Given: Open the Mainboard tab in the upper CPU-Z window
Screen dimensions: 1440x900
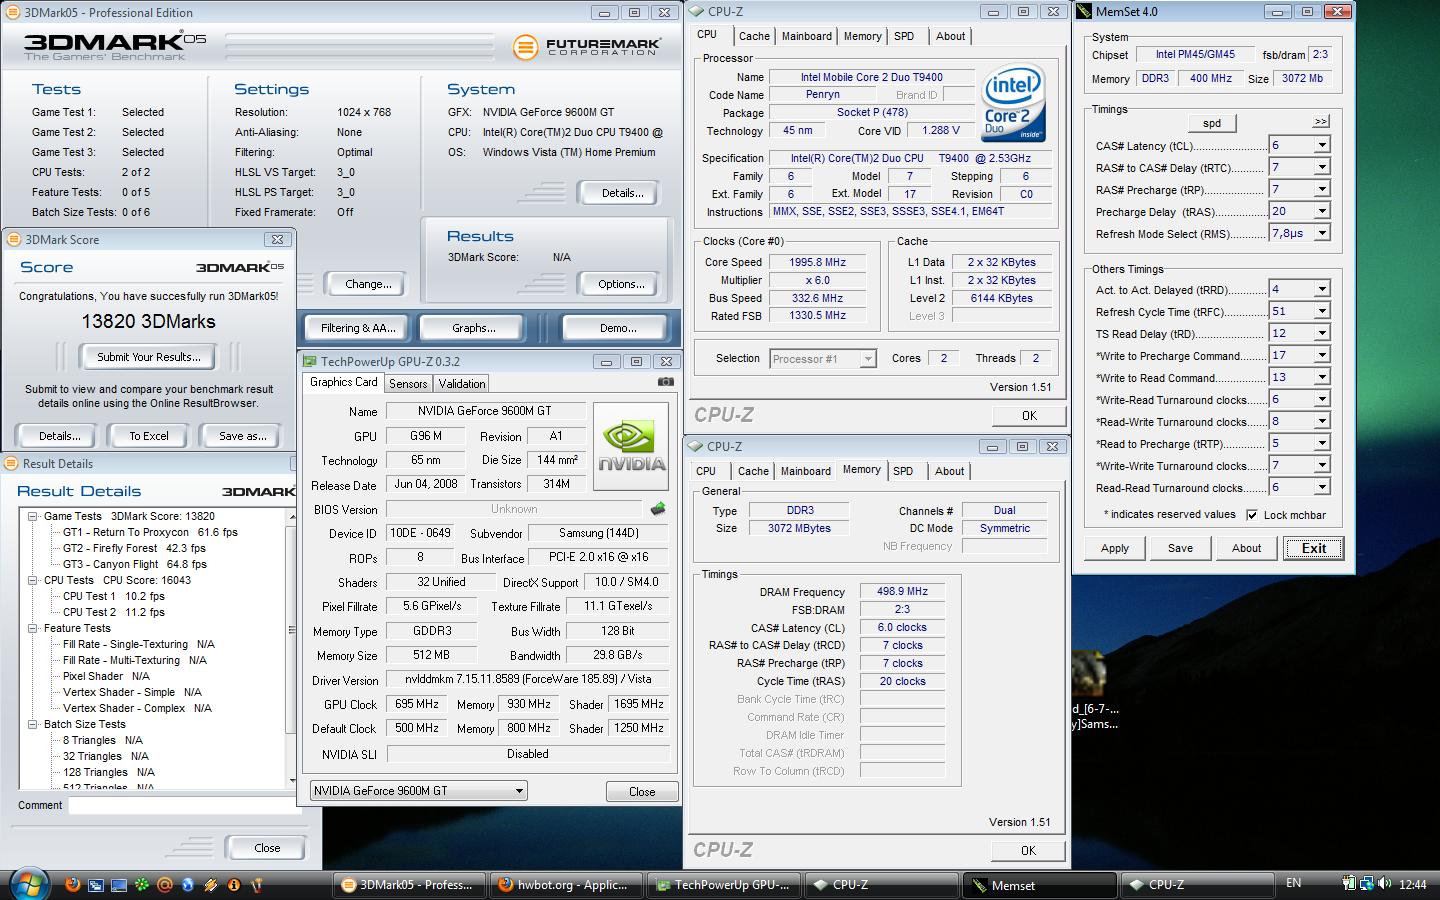Looking at the screenshot, I should point(806,36).
